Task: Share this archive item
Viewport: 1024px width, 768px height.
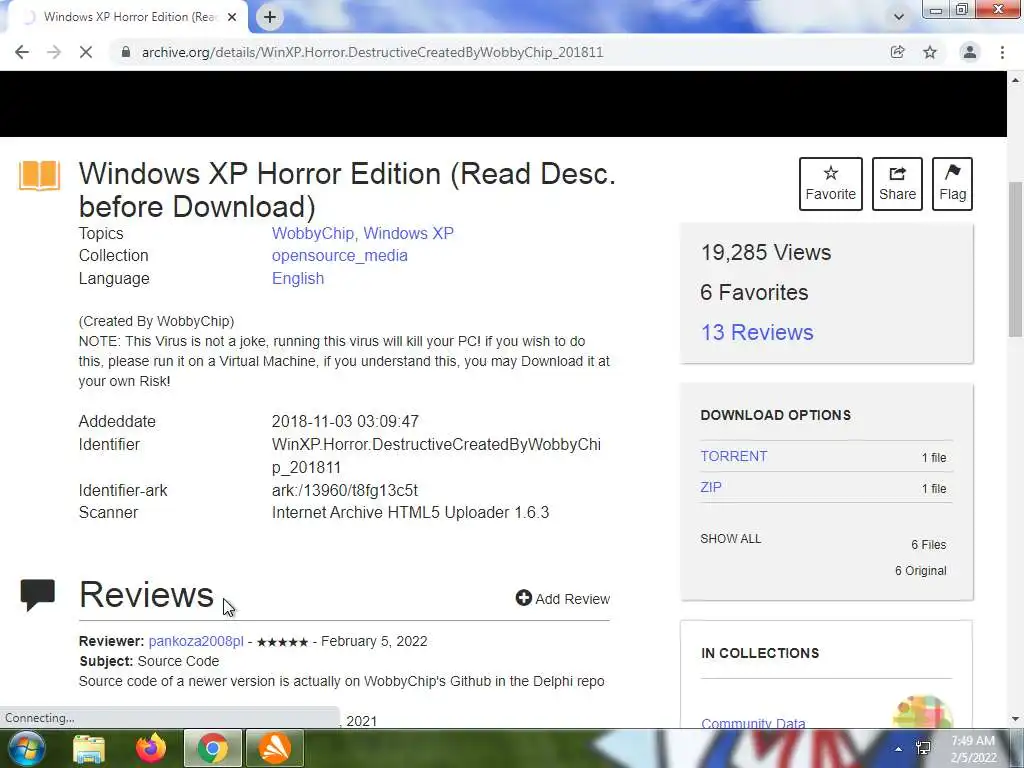Action: tap(897, 184)
